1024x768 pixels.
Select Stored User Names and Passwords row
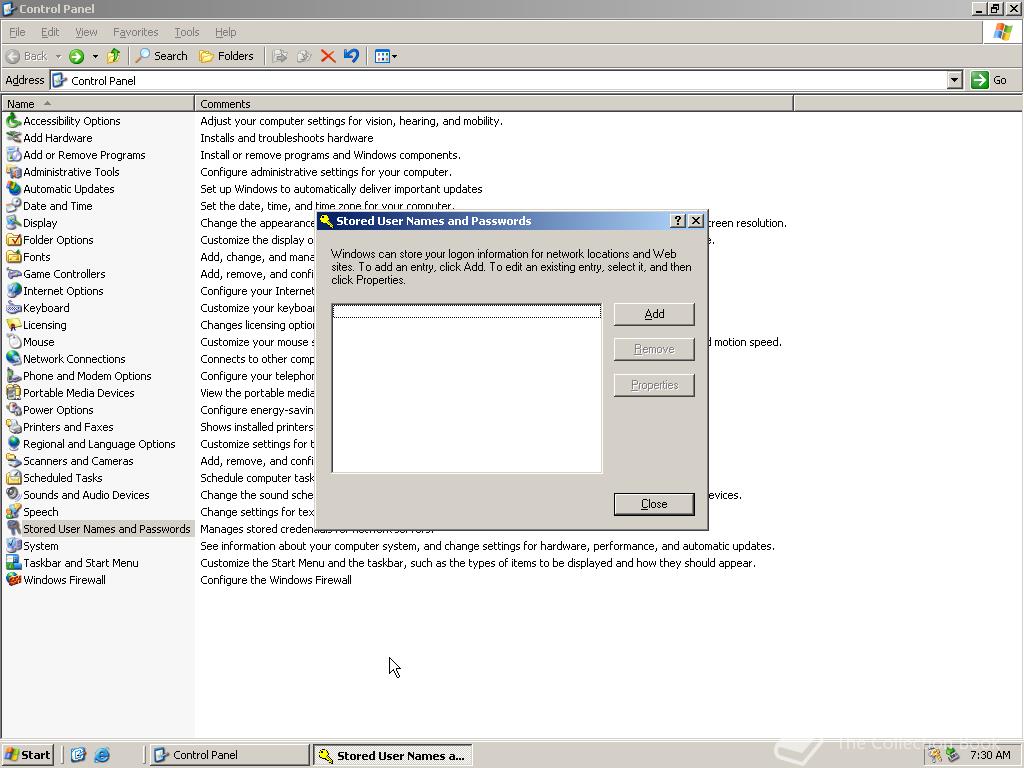pyautogui.click(x=106, y=529)
